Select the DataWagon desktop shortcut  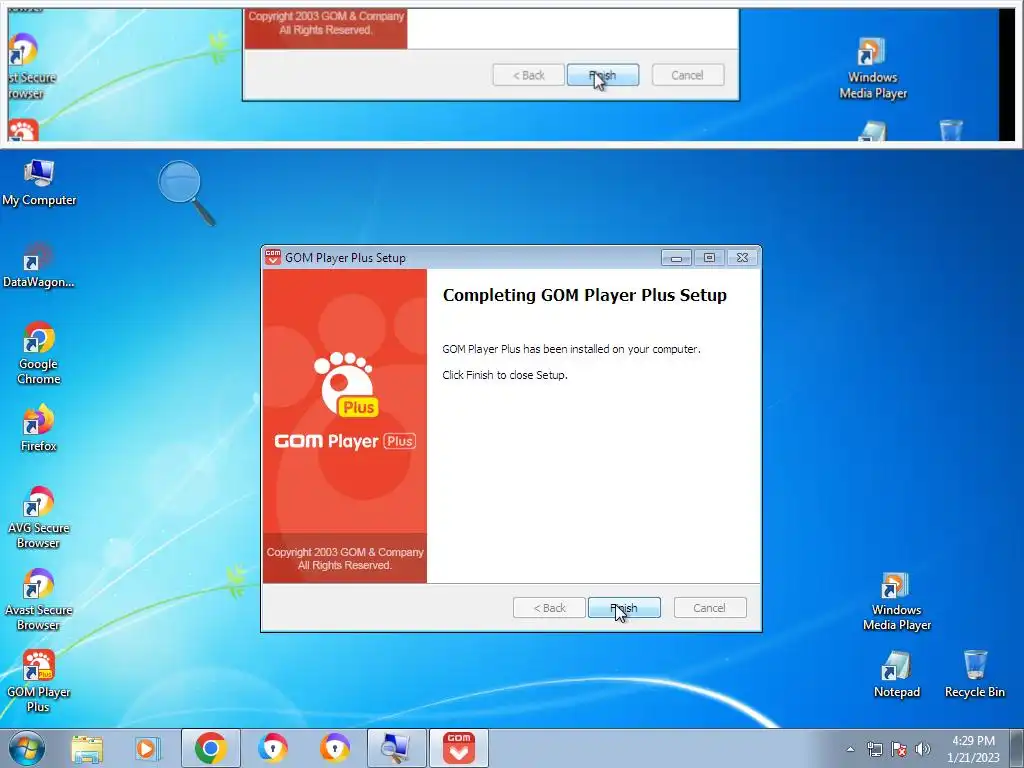point(38,266)
